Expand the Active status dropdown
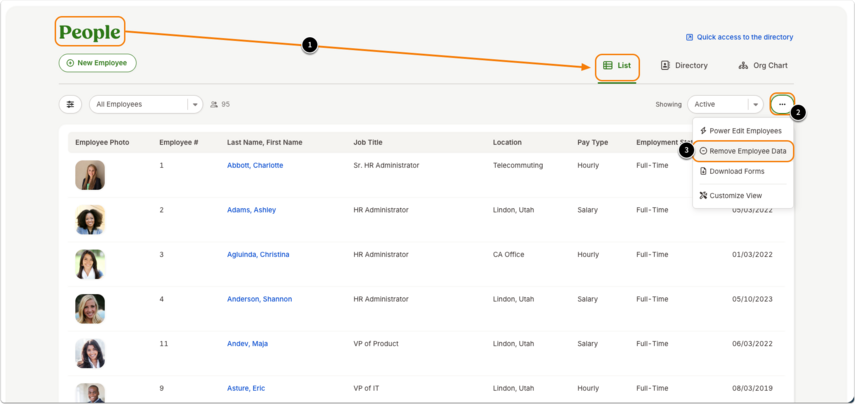The height and width of the screenshot is (404, 855). click(725, 104)
